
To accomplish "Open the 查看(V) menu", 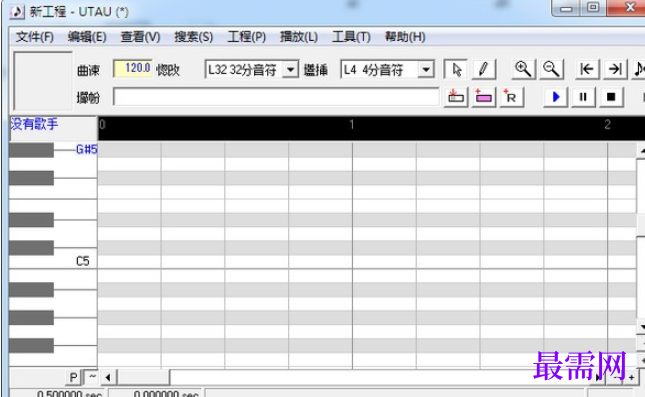I will tap(140, 37).
